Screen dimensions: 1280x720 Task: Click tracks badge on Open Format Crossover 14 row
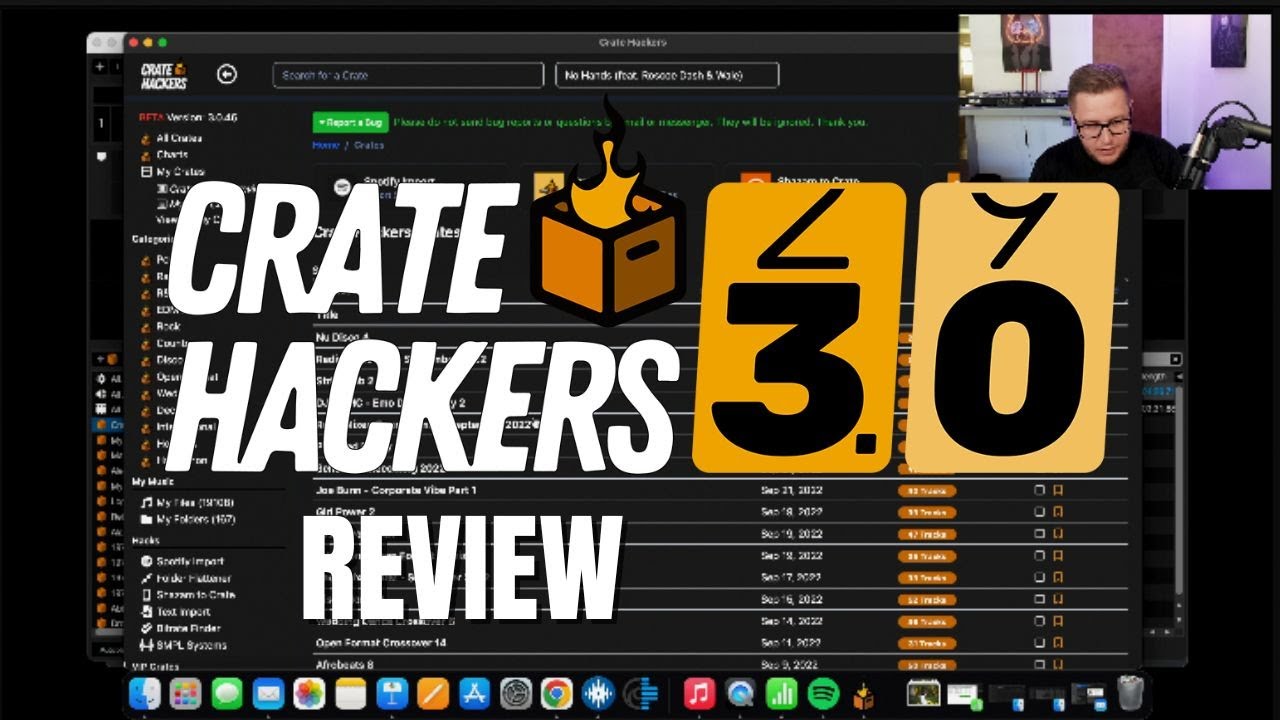[927, 643]
